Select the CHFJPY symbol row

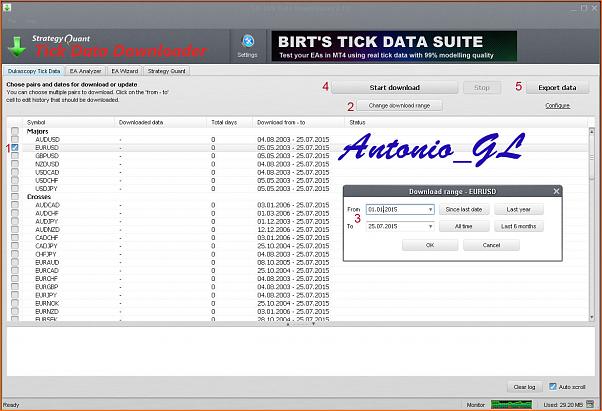(298, 254)
